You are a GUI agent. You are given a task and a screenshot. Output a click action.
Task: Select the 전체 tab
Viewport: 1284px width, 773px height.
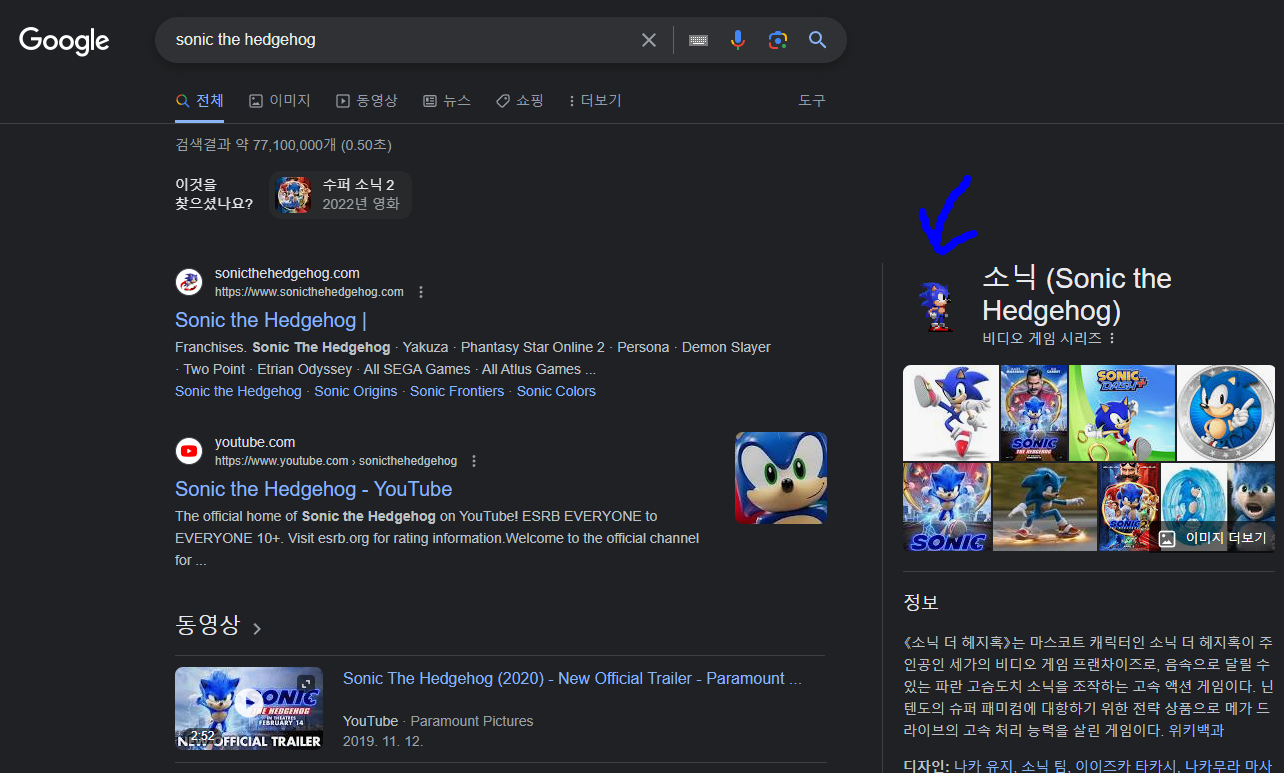(x=199, y=101)
